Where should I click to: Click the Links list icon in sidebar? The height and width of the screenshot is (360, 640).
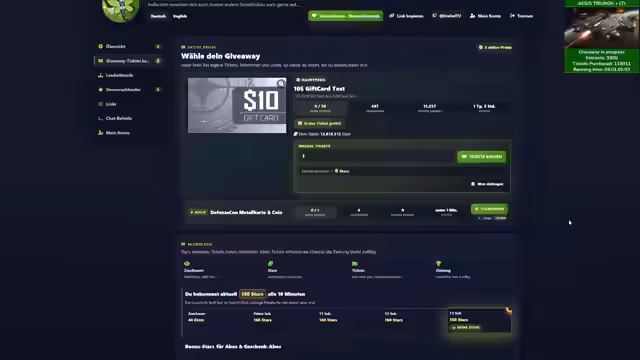[100, 104]
